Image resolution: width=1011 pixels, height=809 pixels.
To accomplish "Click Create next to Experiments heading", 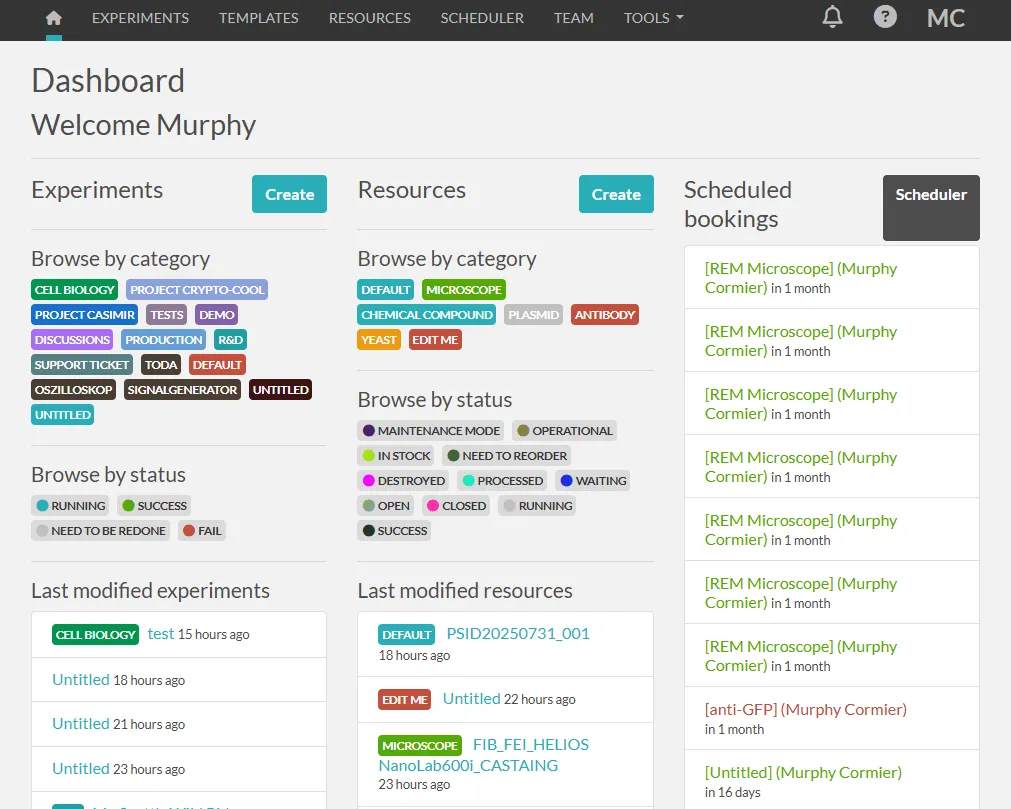I will coord(290,194).
